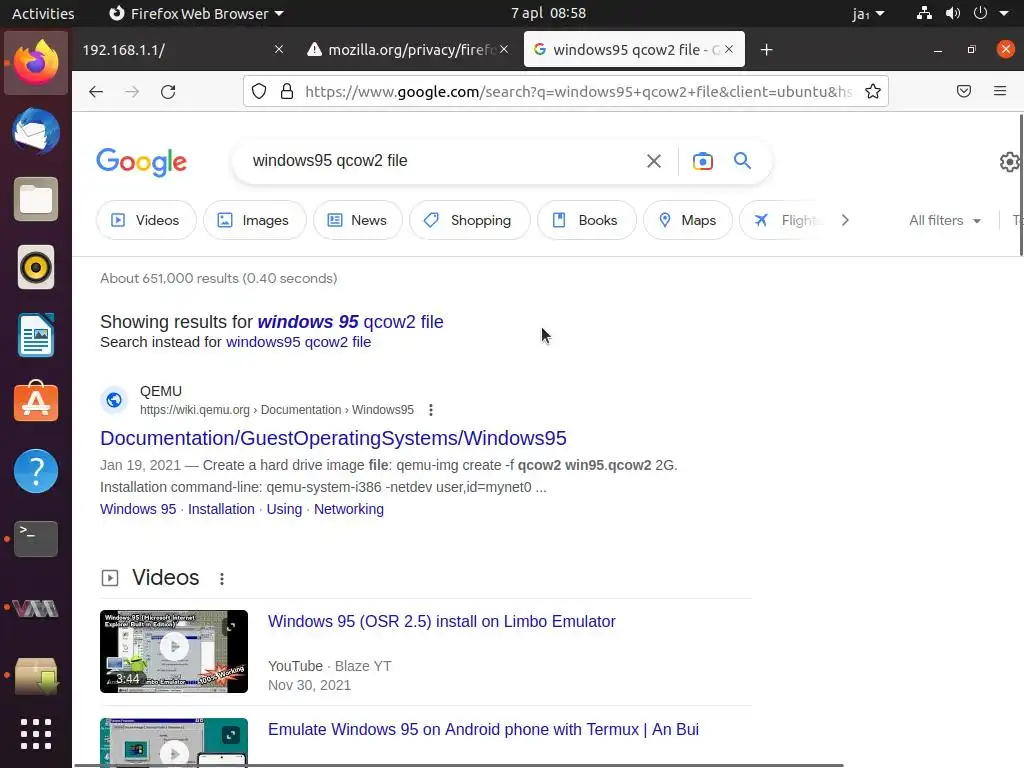Image resolution: width=1024 pixels, height=768 pixels.
Task: Open the installer package icon in the dock
Action: pyautogui.click(x=36, y=675)
